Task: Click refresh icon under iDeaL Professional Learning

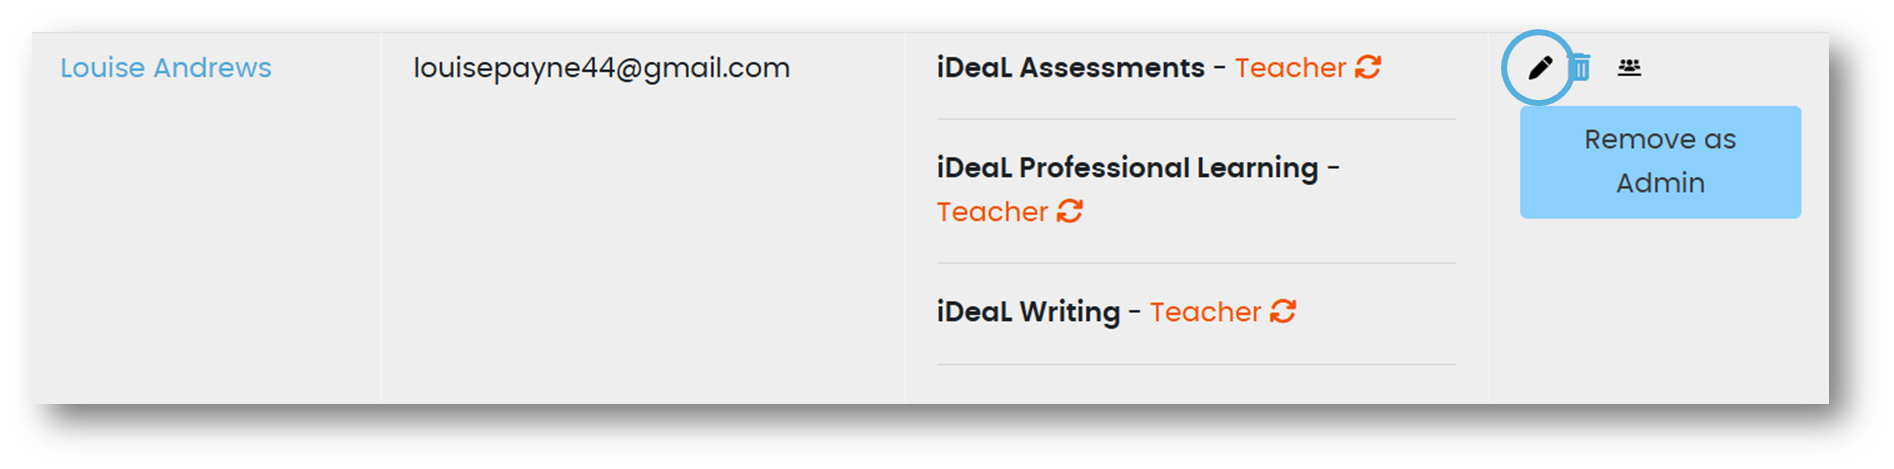Action: click(1070, 211)
